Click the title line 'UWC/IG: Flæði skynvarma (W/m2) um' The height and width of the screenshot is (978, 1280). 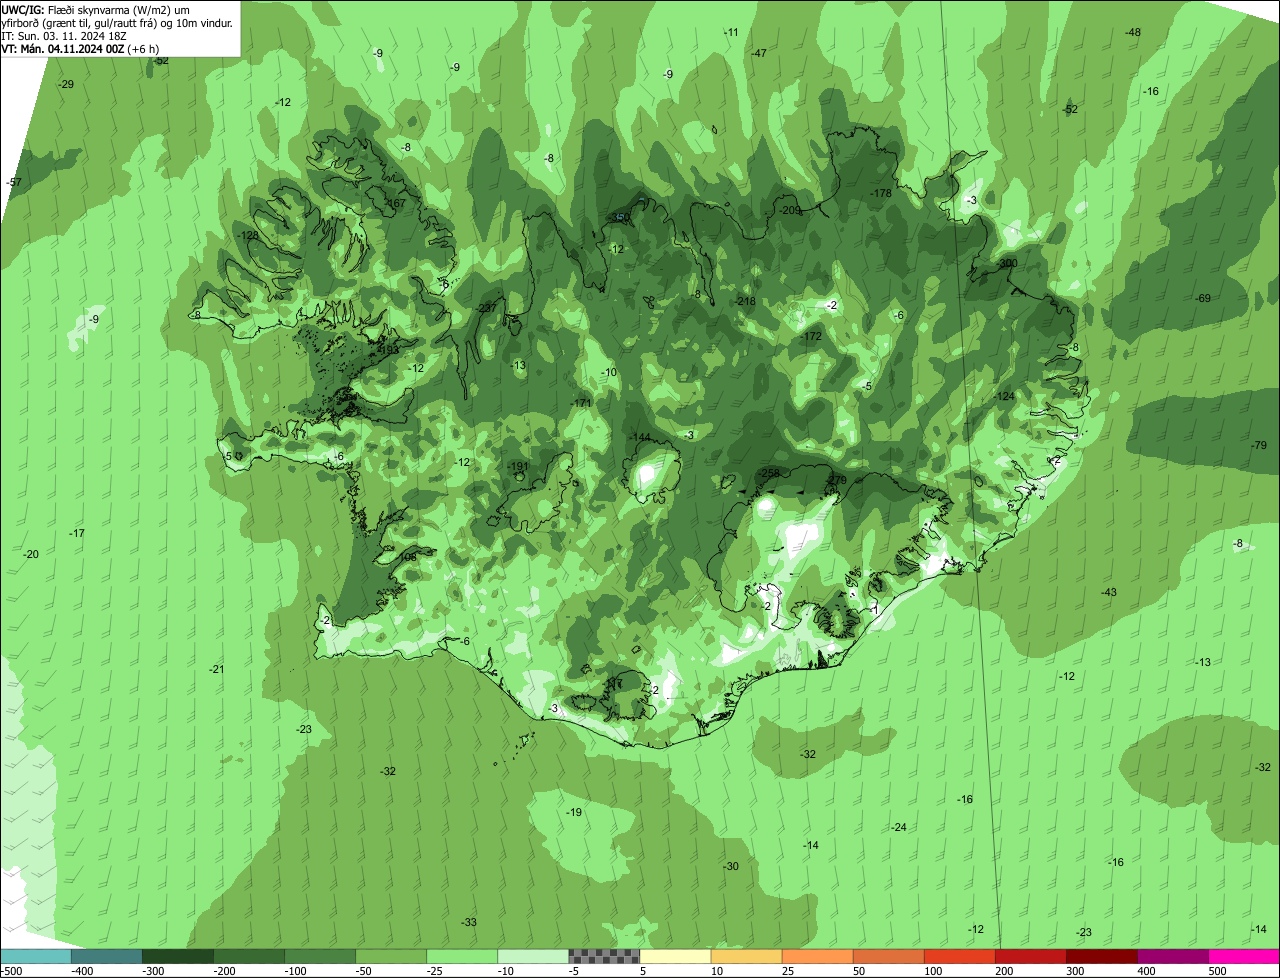(x=96, y=9)
